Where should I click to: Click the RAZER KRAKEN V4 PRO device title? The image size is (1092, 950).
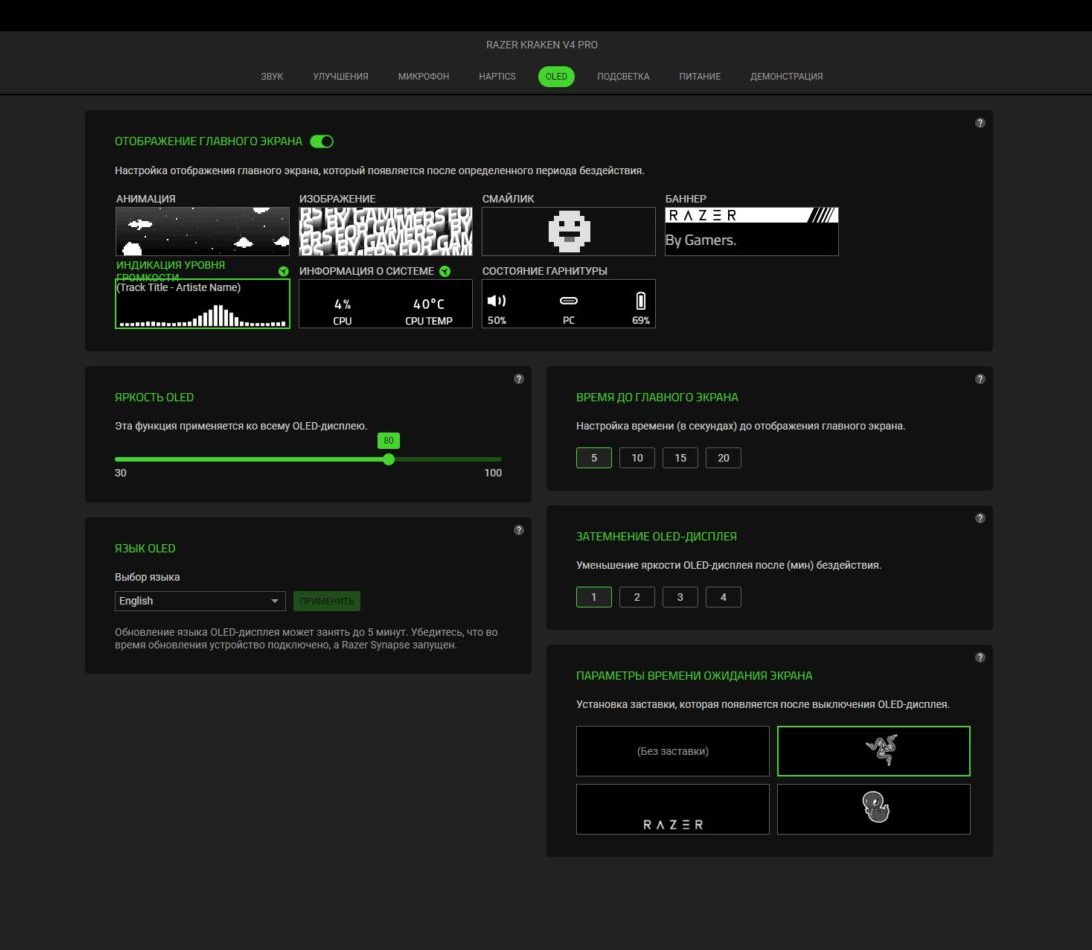(x=542, y=45)
